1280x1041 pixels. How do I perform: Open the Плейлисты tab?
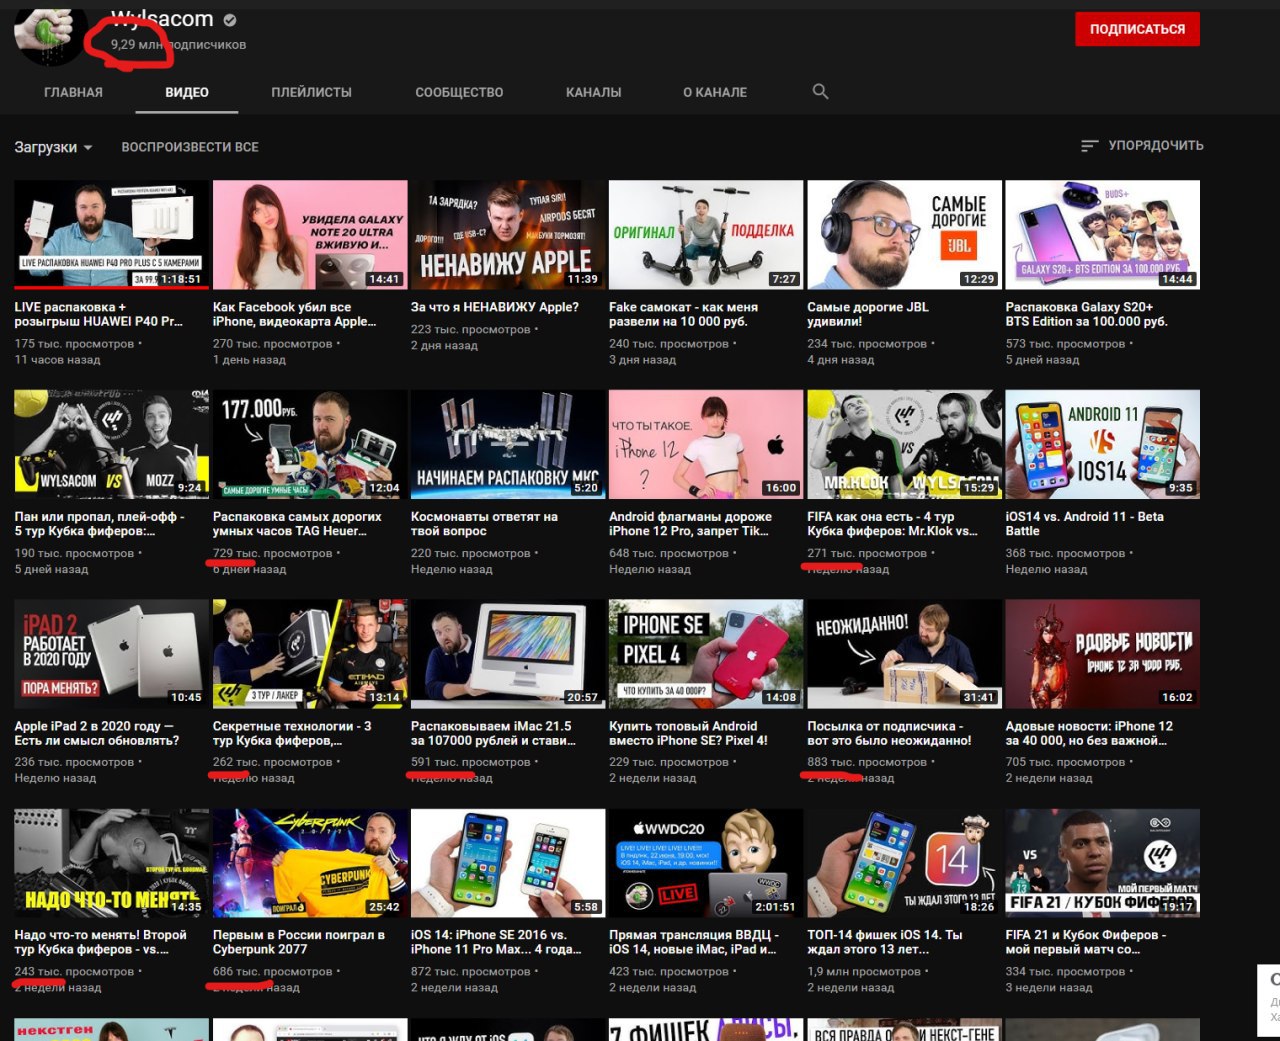(x=311, y=92)
